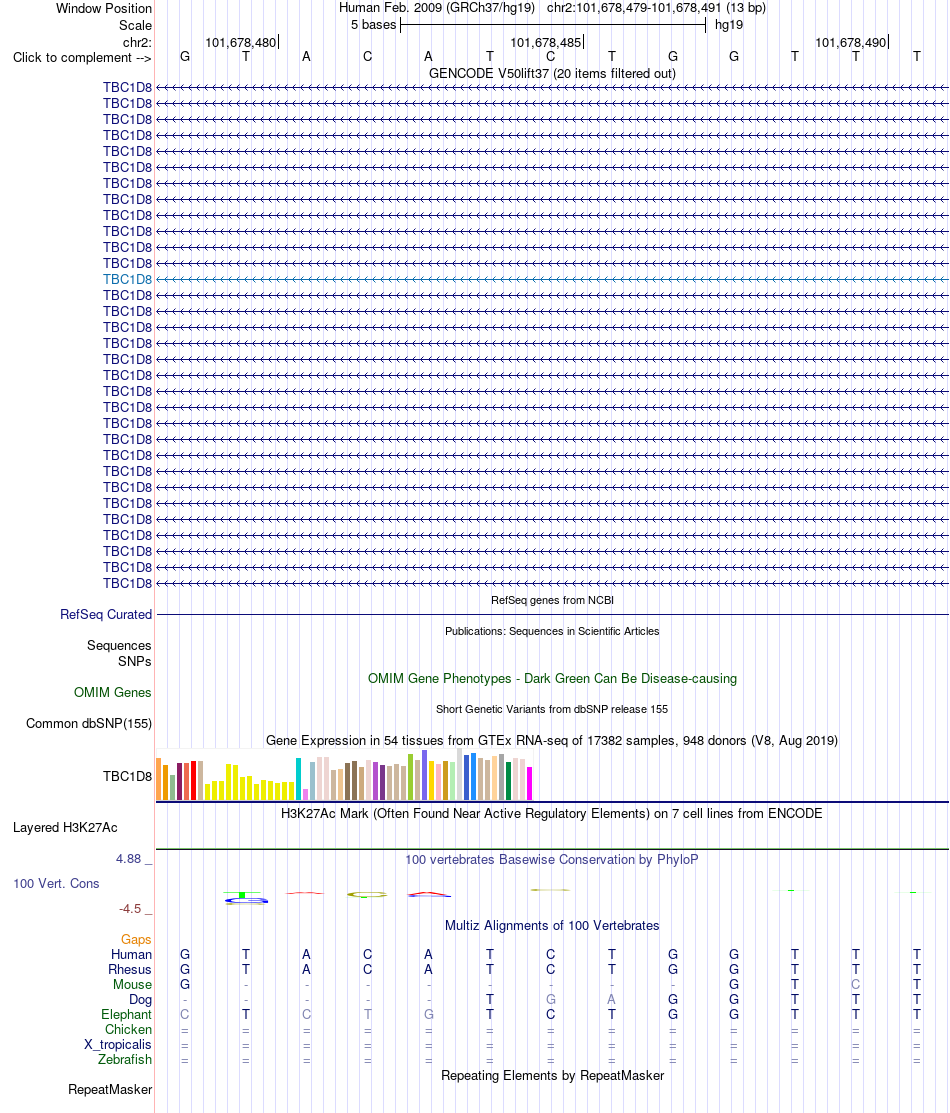
Task: Click the orange 'Gaps' label
Action: (x=136, y=940)
